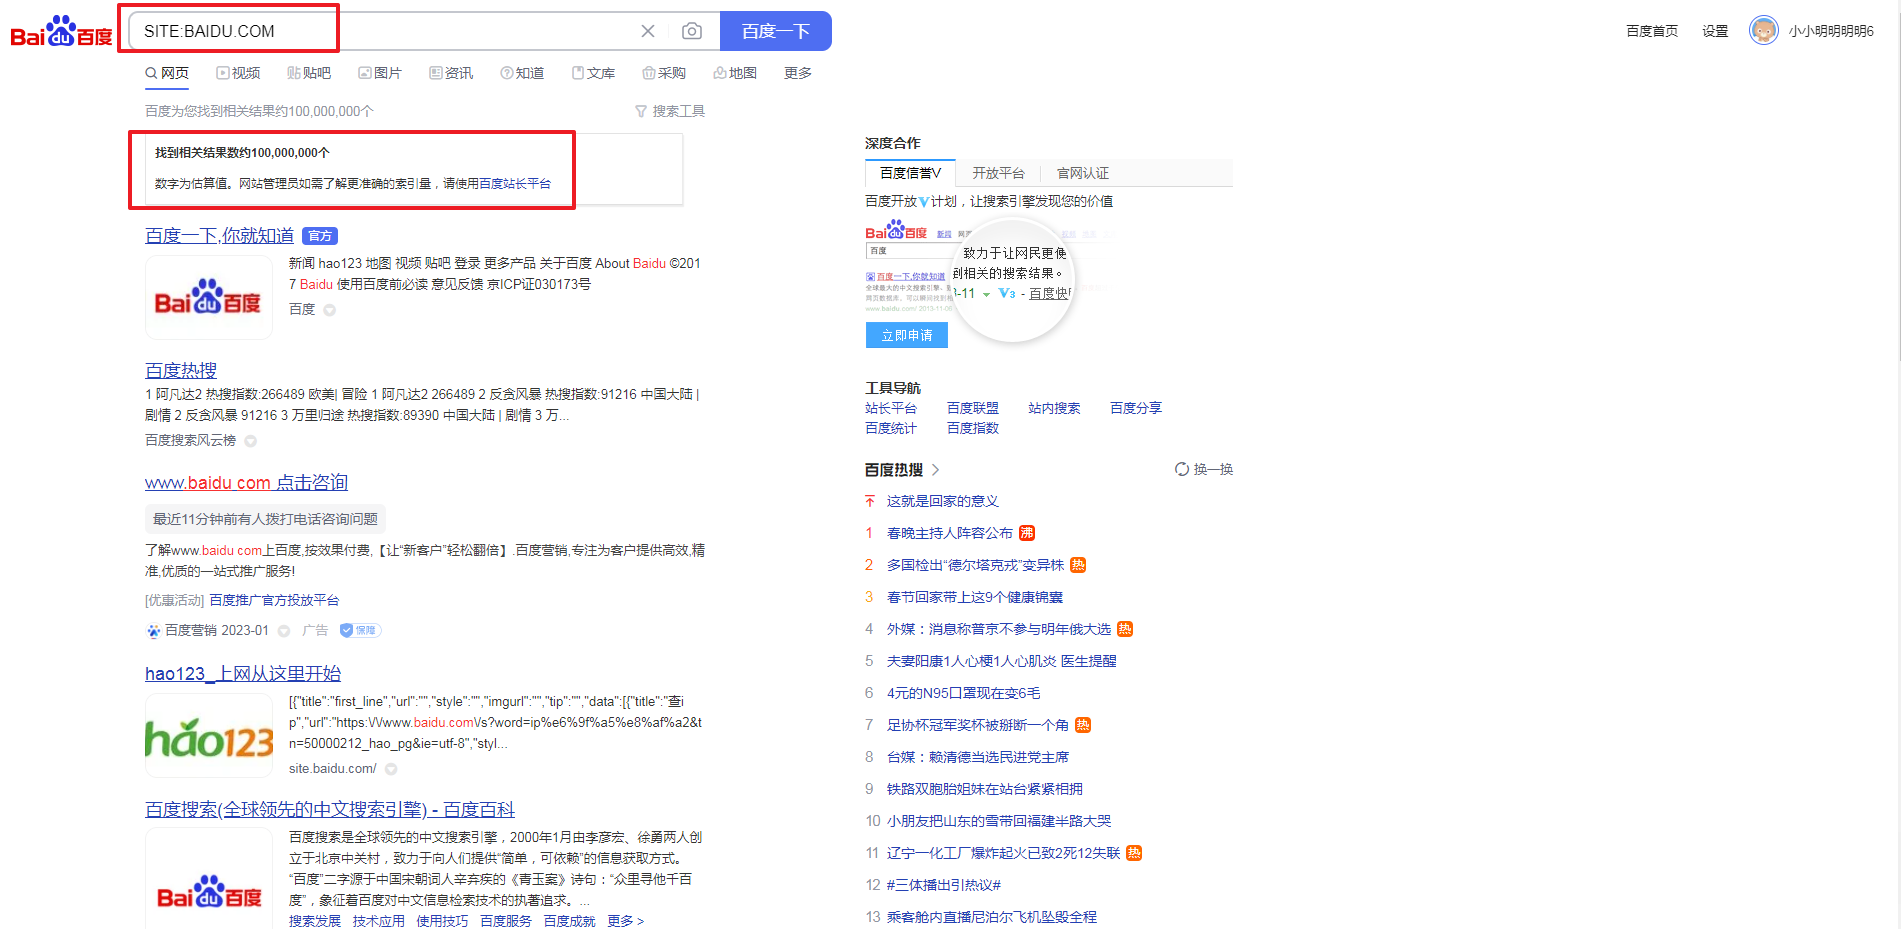Switch to 采购 tab
This screenshot has width=1901, height=929.
[x=664, y=73]
